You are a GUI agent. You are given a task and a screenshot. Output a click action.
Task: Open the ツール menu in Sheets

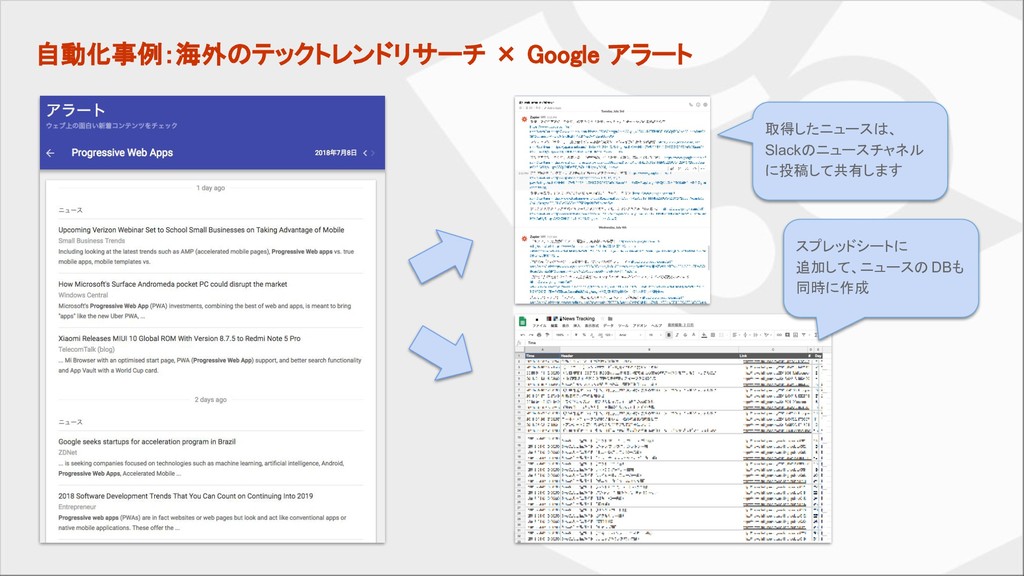[623, 326]
